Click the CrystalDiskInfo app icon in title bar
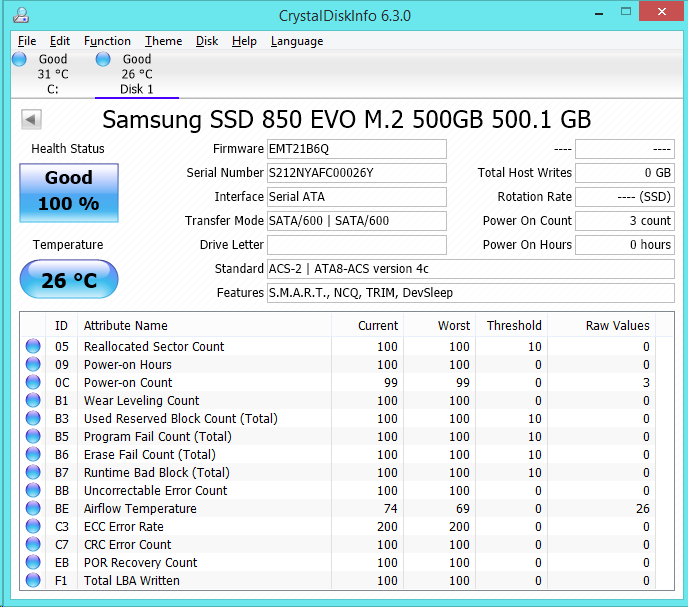 22,16
